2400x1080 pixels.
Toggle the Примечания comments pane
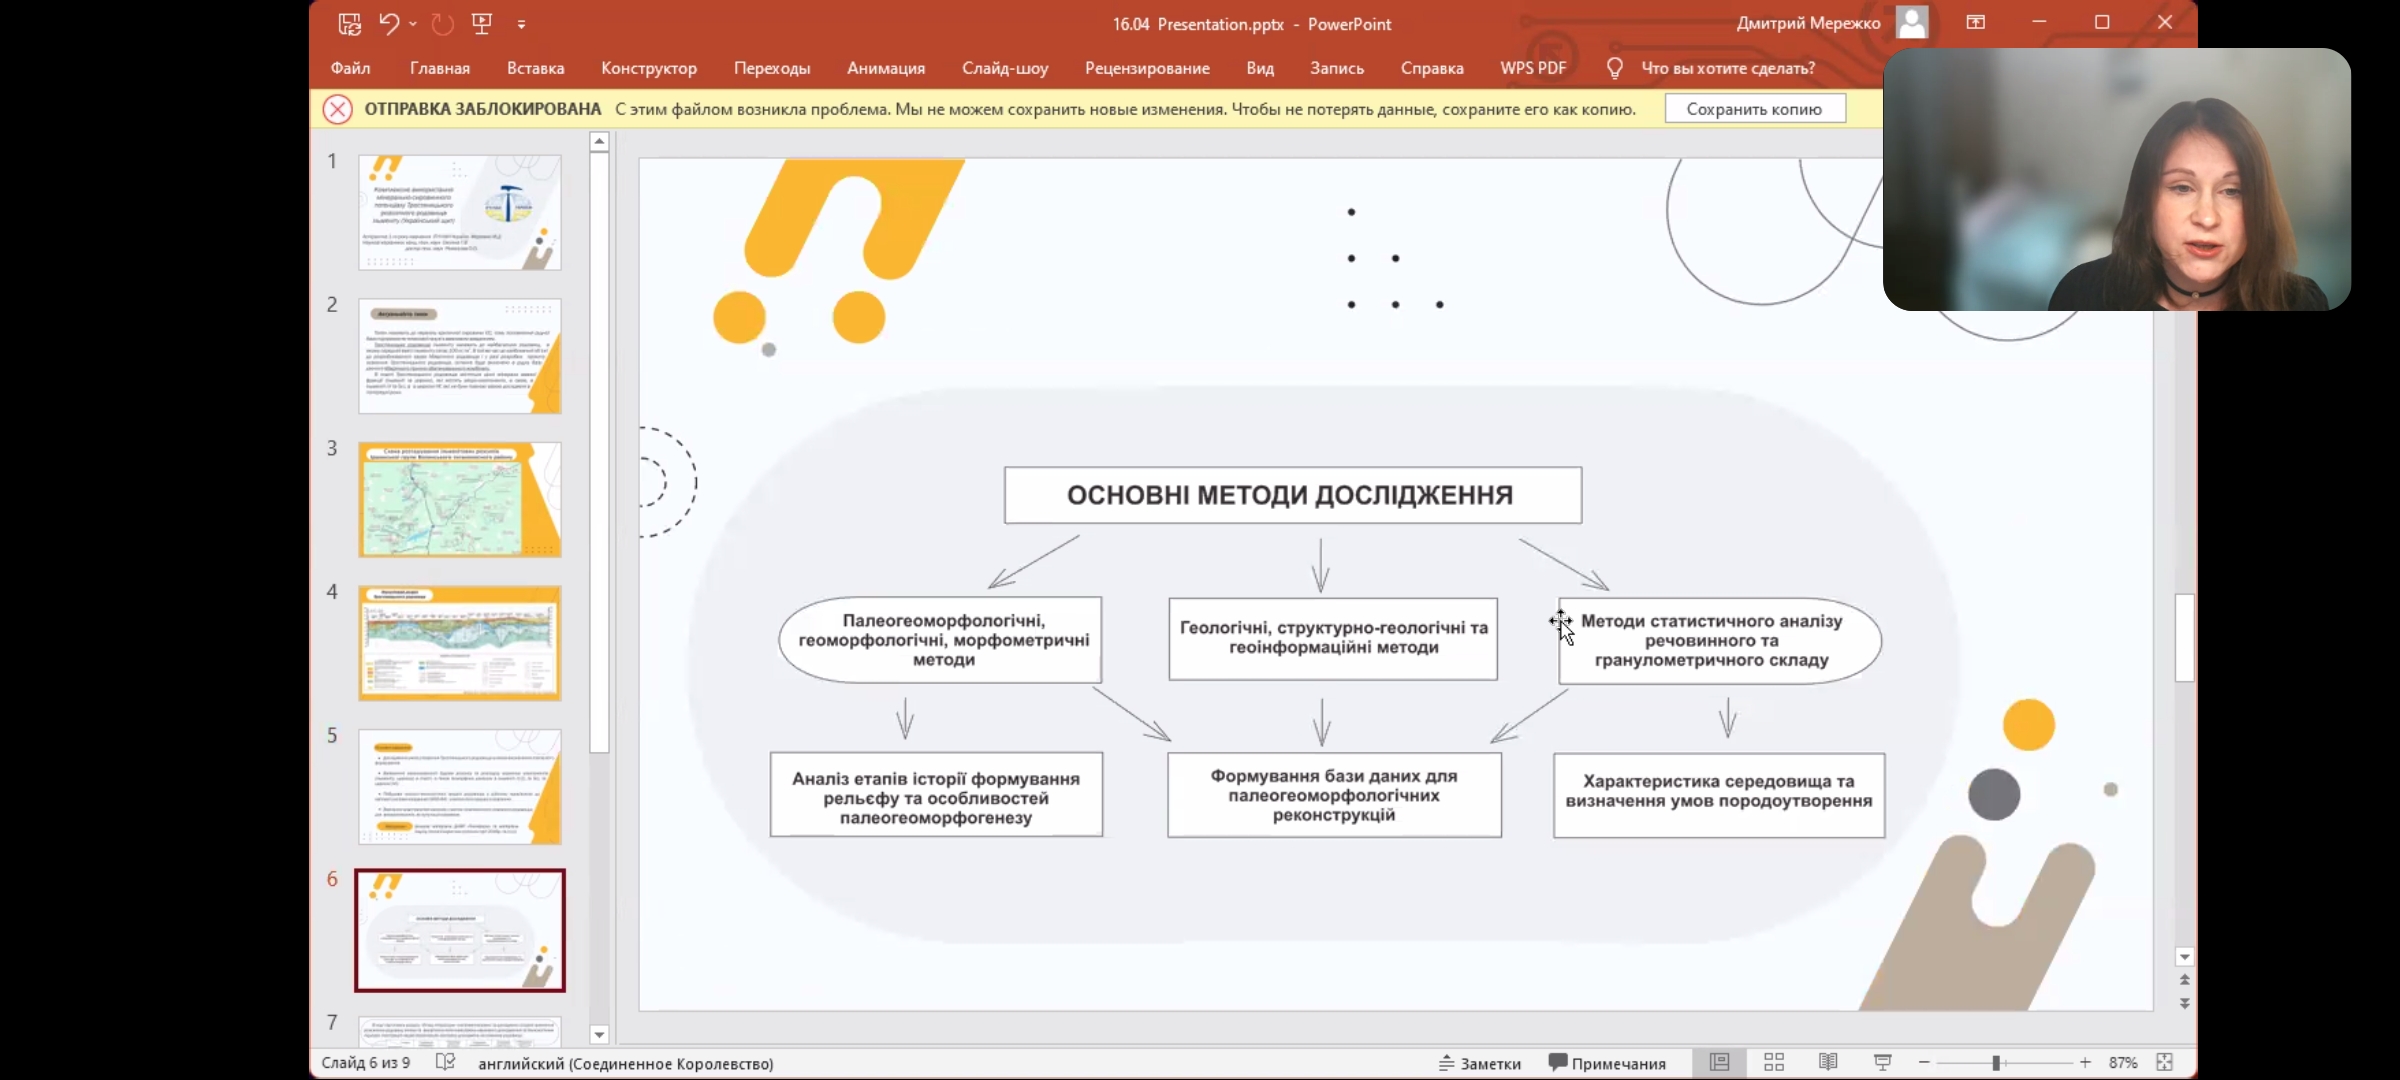[x=1607, y=1063]
